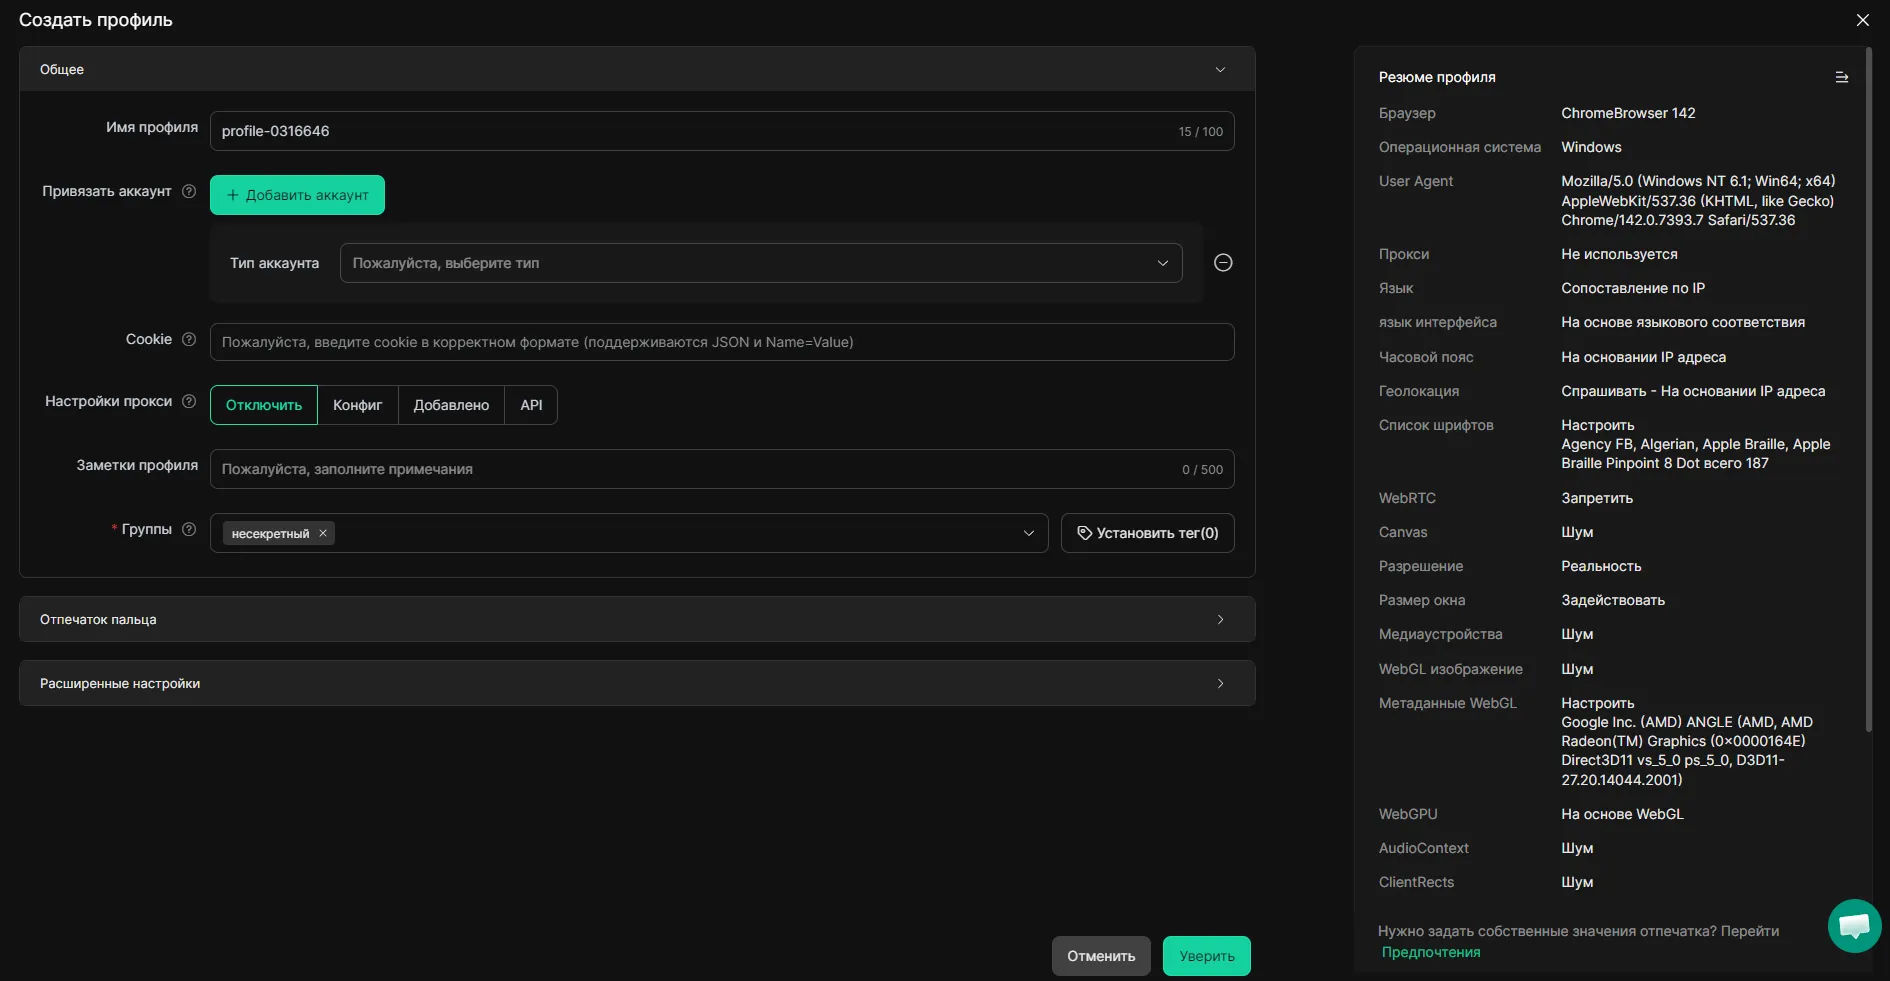Click help icon next to Привязать аккаунт
The height and width of the screenshot is (981, 1890).
pos(189,191)
